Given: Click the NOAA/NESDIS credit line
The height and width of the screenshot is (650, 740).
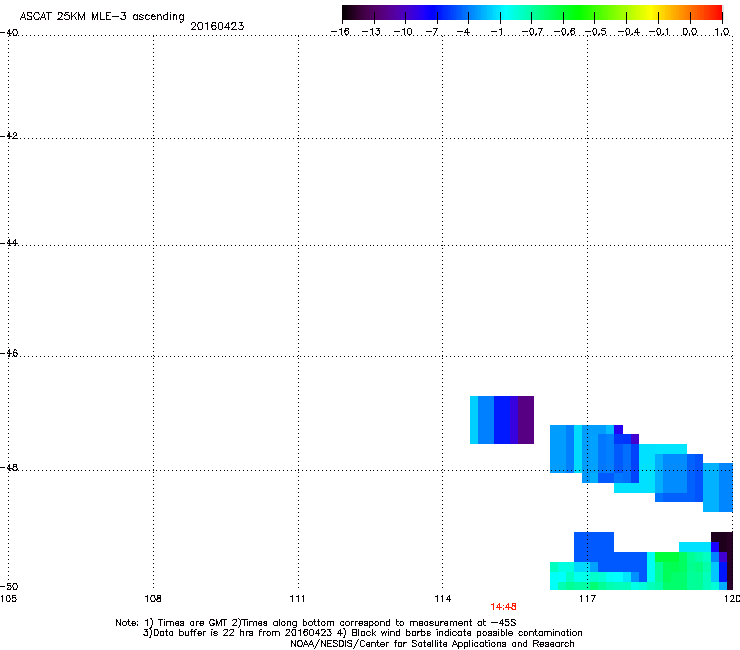Looking at the screenshot, I should [432, 644].
